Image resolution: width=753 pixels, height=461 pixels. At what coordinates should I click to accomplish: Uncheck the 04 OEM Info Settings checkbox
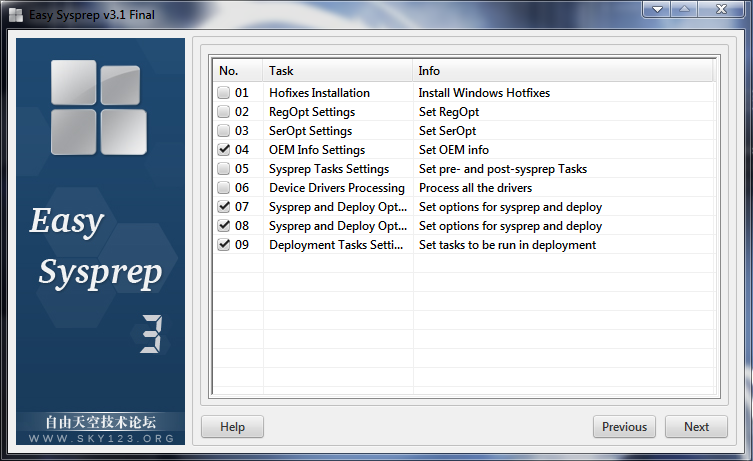coord(223,149)
